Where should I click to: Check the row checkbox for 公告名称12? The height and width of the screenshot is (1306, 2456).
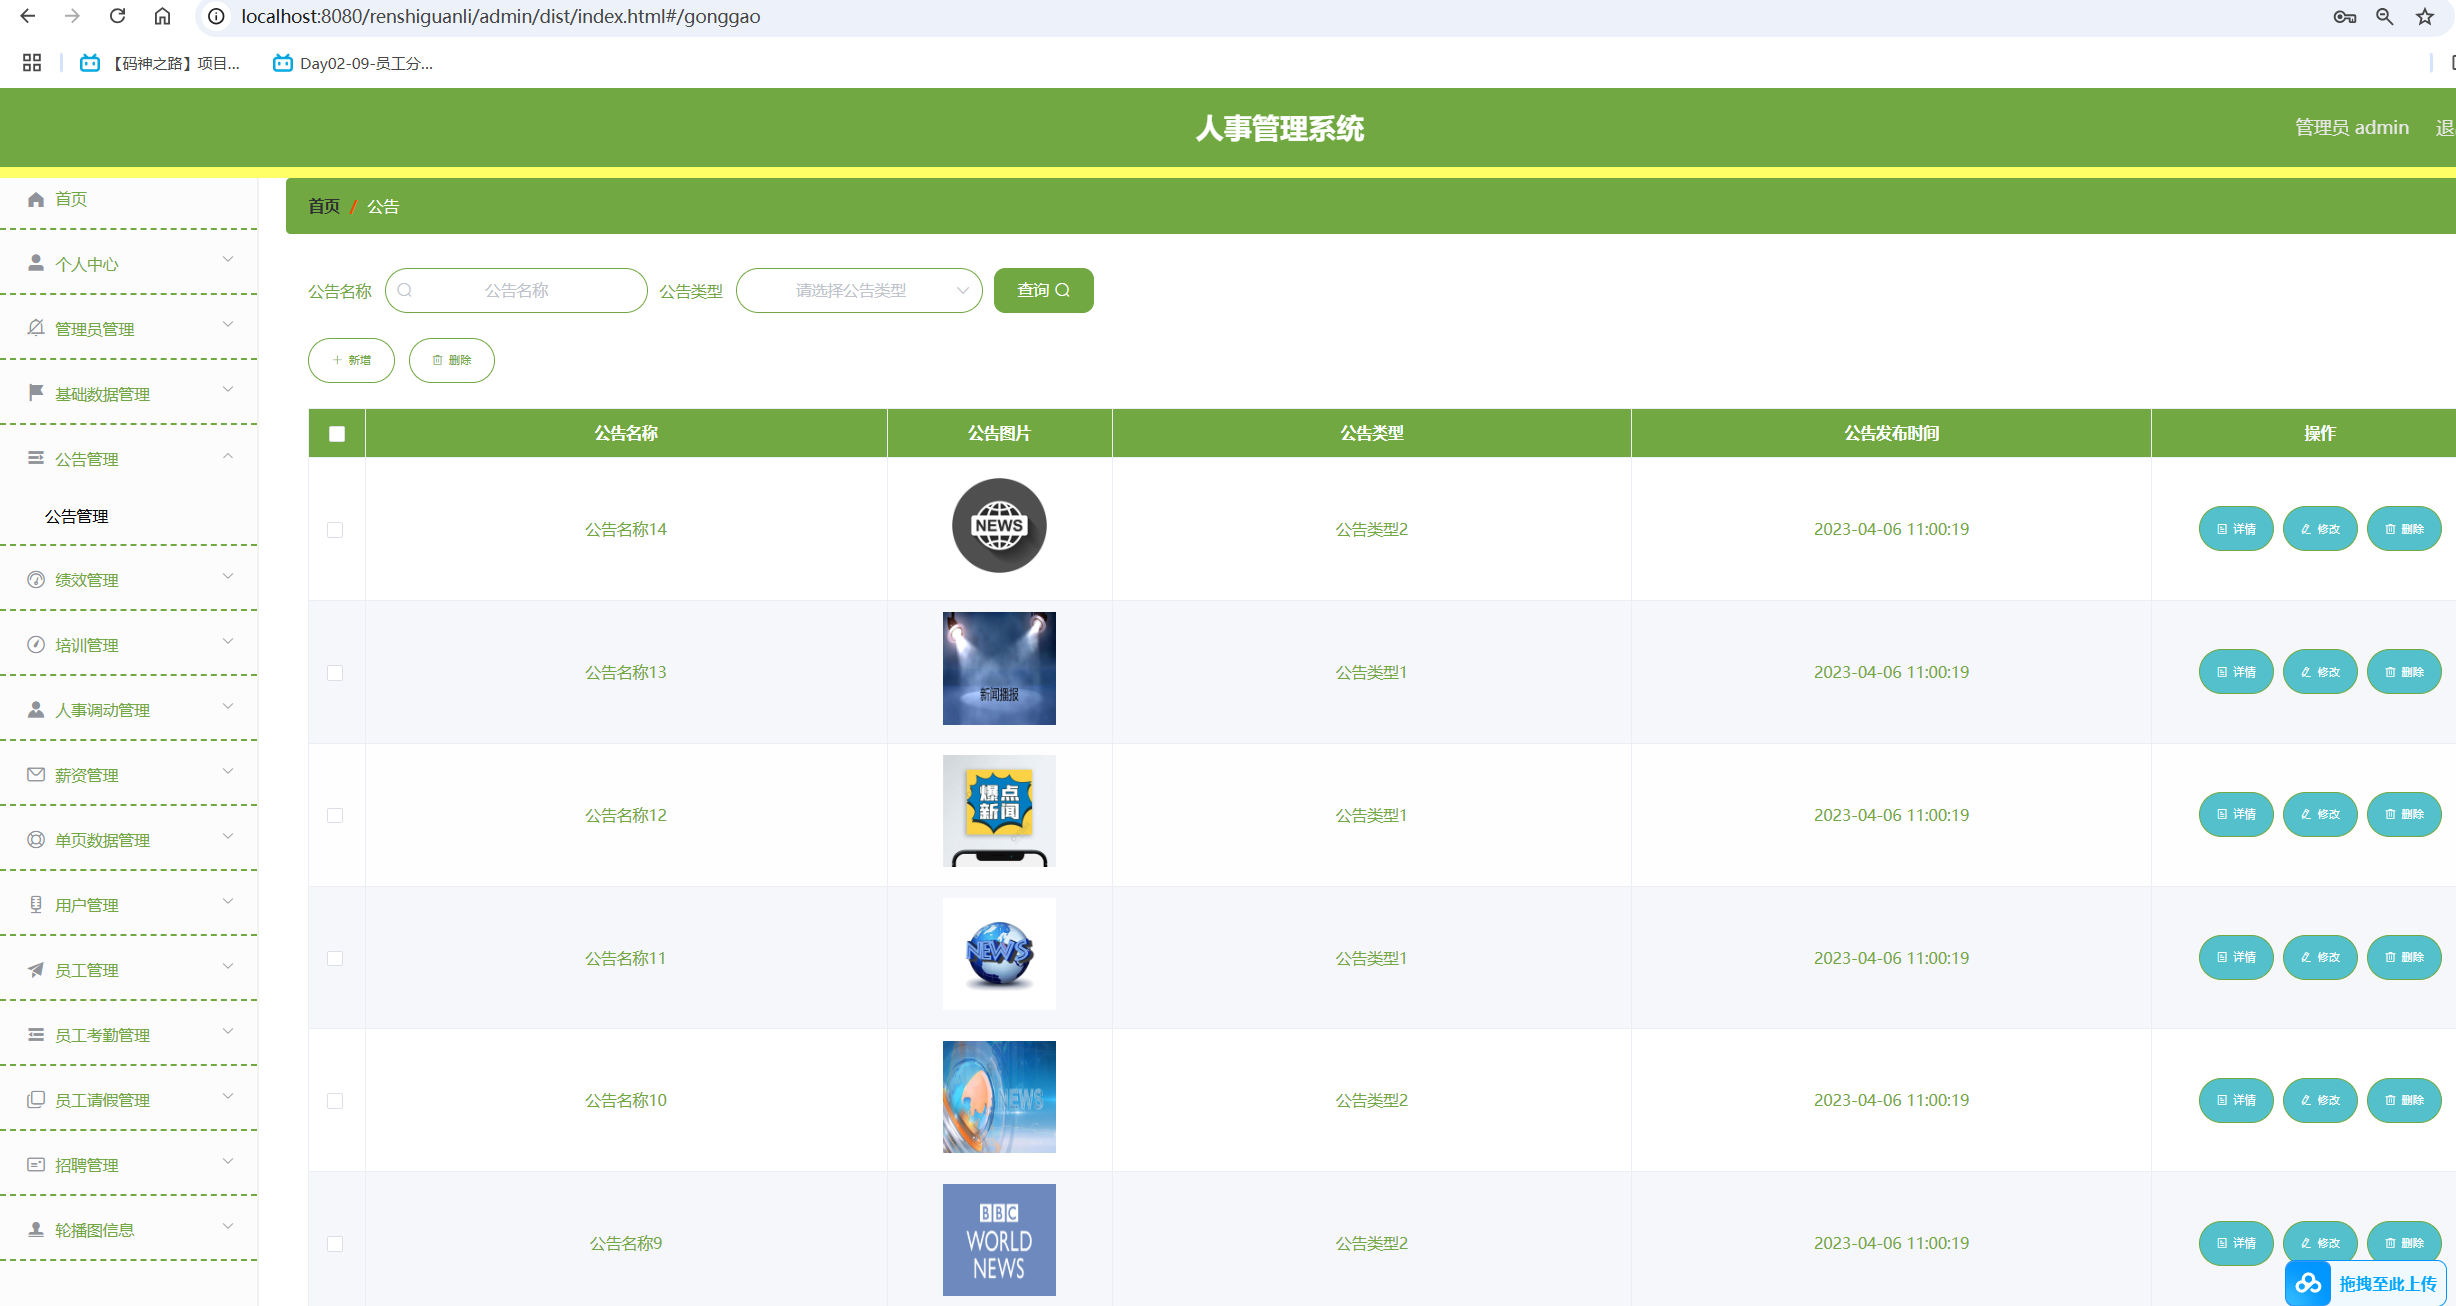(x=335, y=815)
